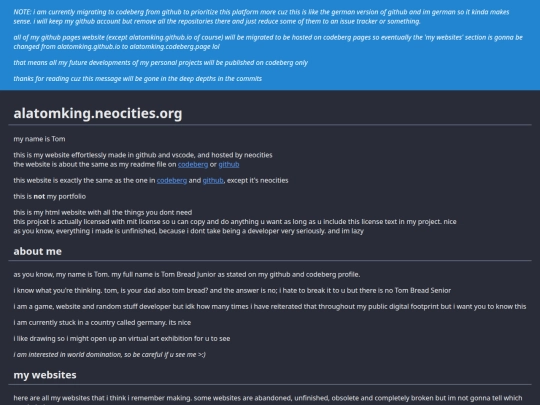
Task: Click the 'my name is Tom' line
Action: pyautogui.click(x=39, y=139)
